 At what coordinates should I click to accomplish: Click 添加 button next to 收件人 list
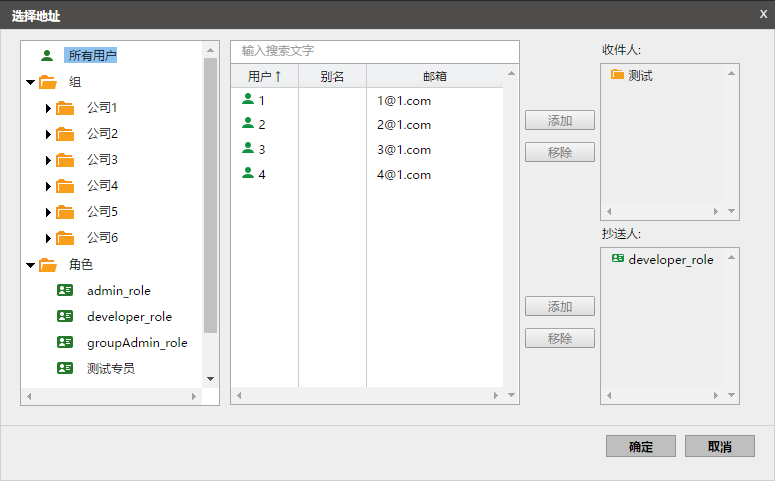560,120
